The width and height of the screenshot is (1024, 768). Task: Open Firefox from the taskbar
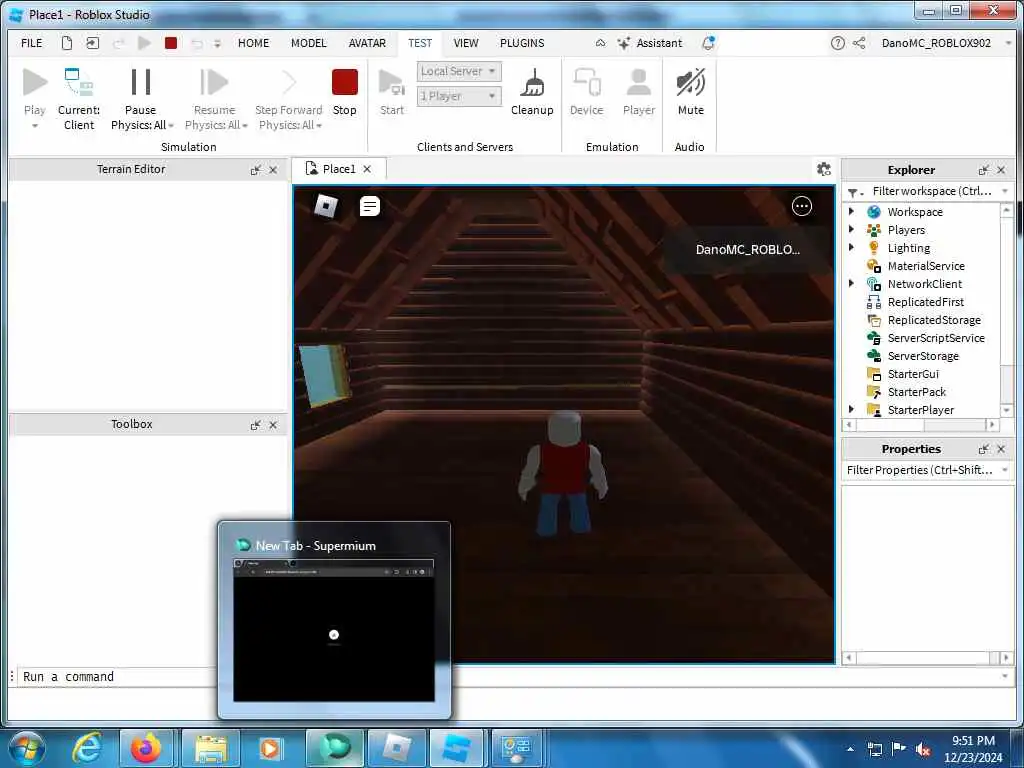[146, 748]
